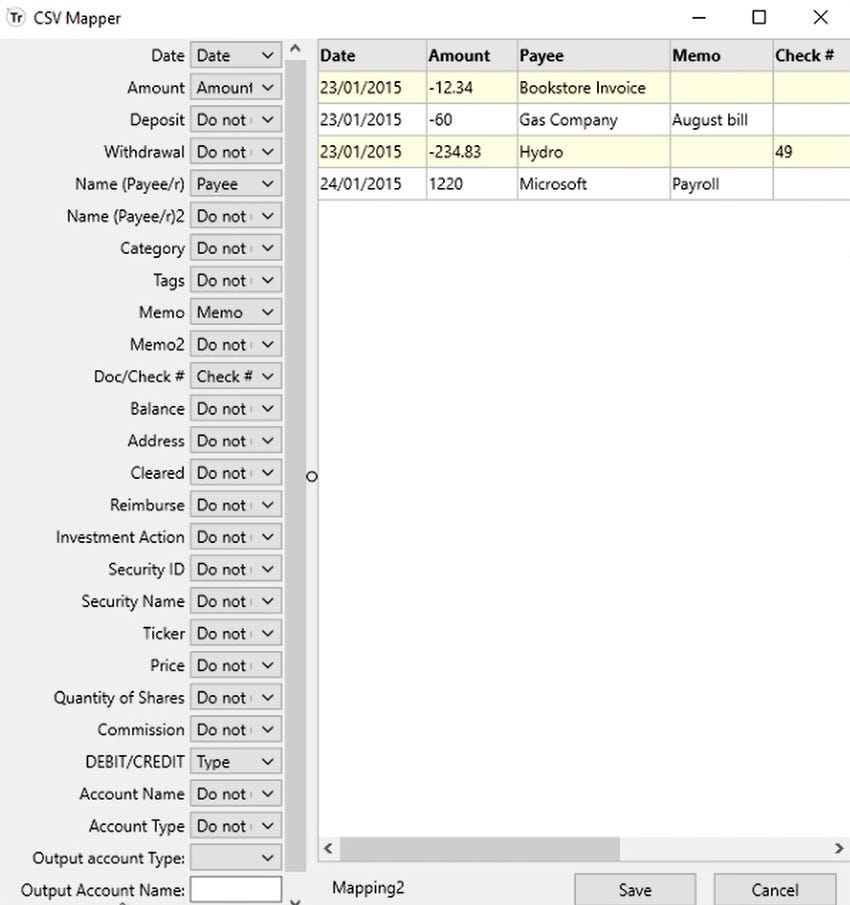
Task: Click the table's horizontal scrollbar thumb
Action: point(480,848)
